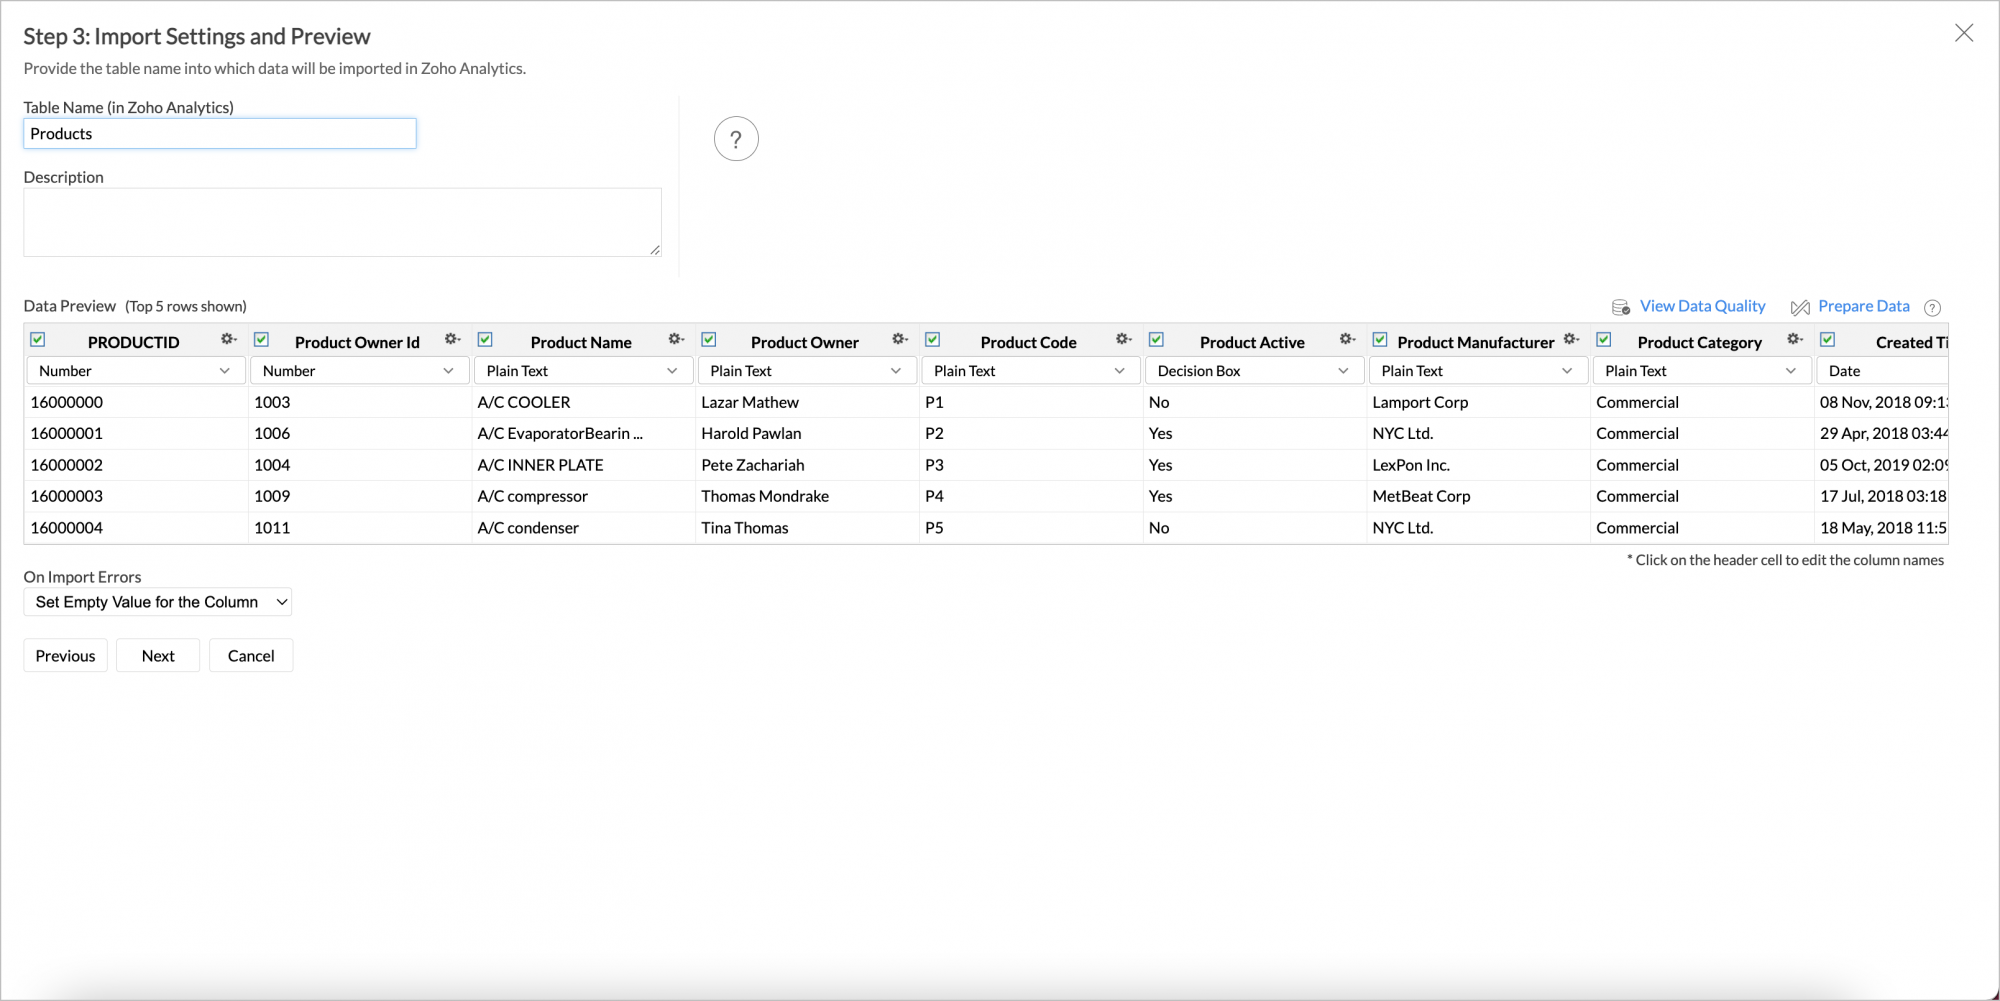Open the settings gear on Product Category column

(1793, 339)
